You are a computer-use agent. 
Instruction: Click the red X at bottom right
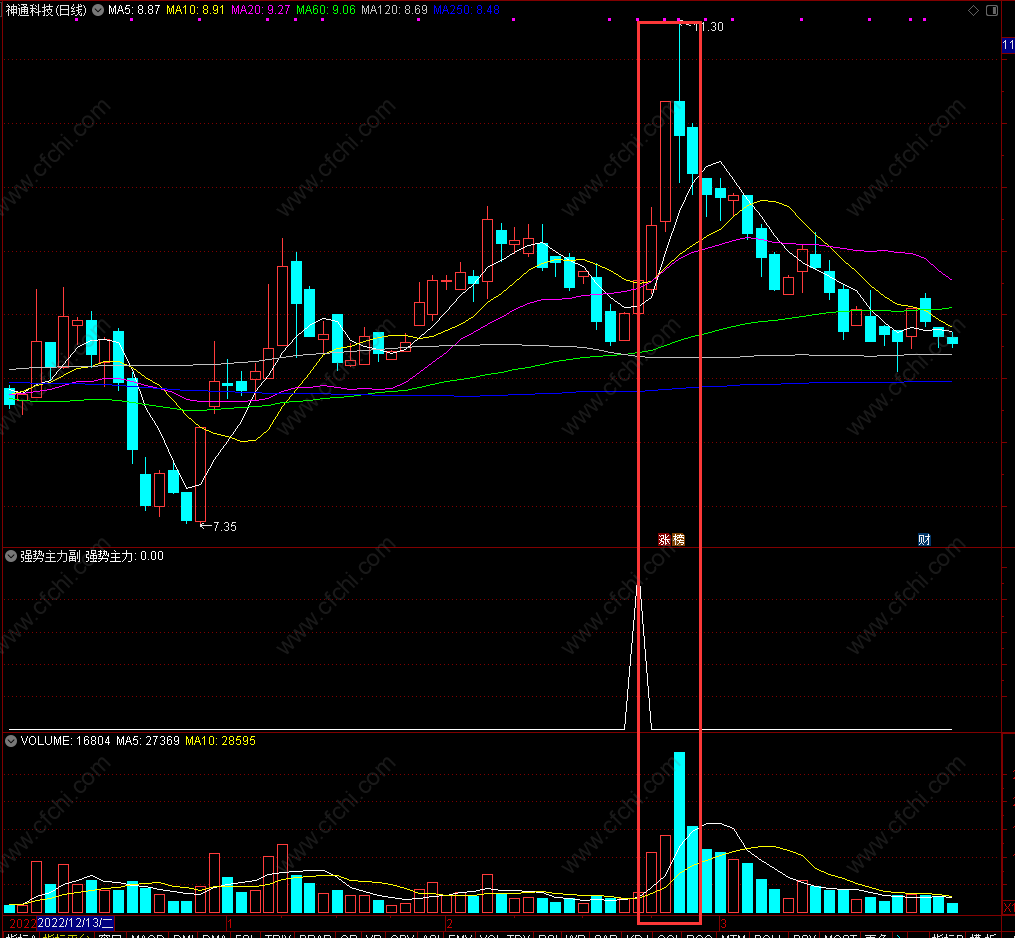click(x=1009, y=908)
